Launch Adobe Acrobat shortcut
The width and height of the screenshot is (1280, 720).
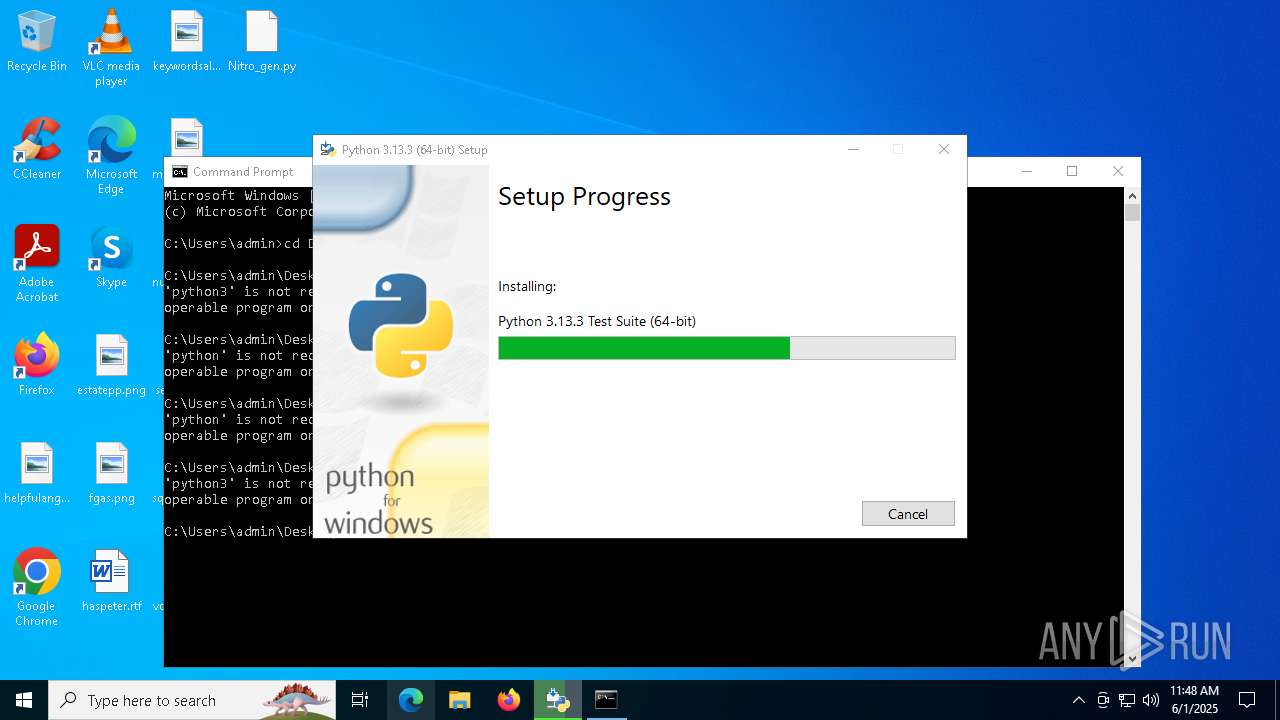(37, 264)
